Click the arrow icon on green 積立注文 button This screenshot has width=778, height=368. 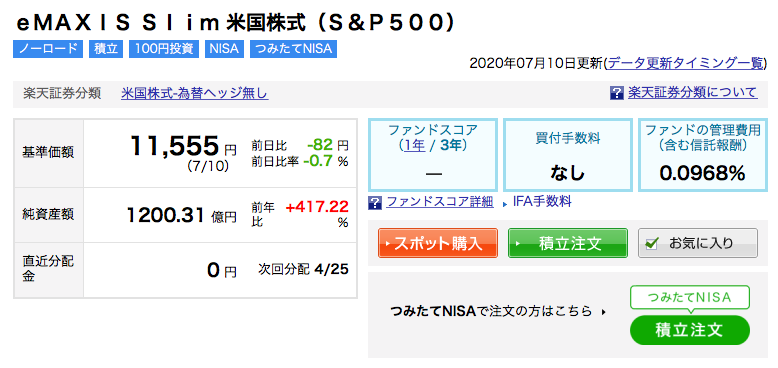(x=519, y=244)
